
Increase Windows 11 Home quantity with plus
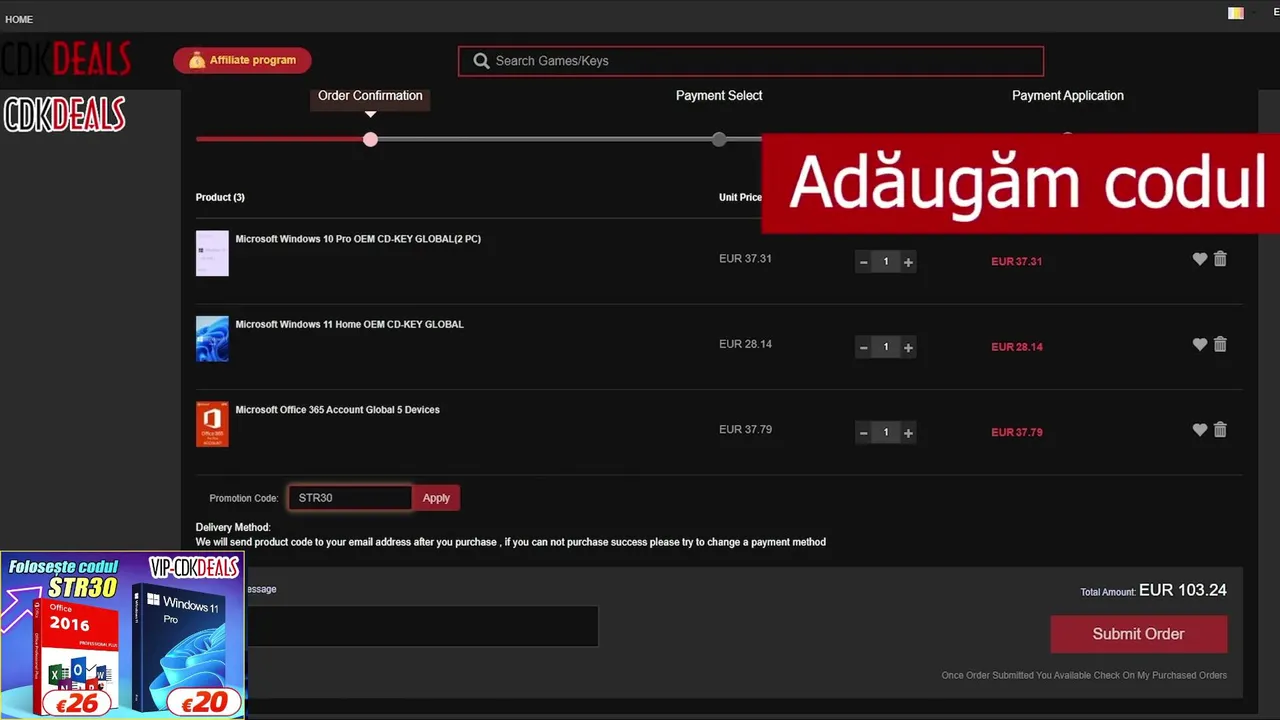point(908,348)
